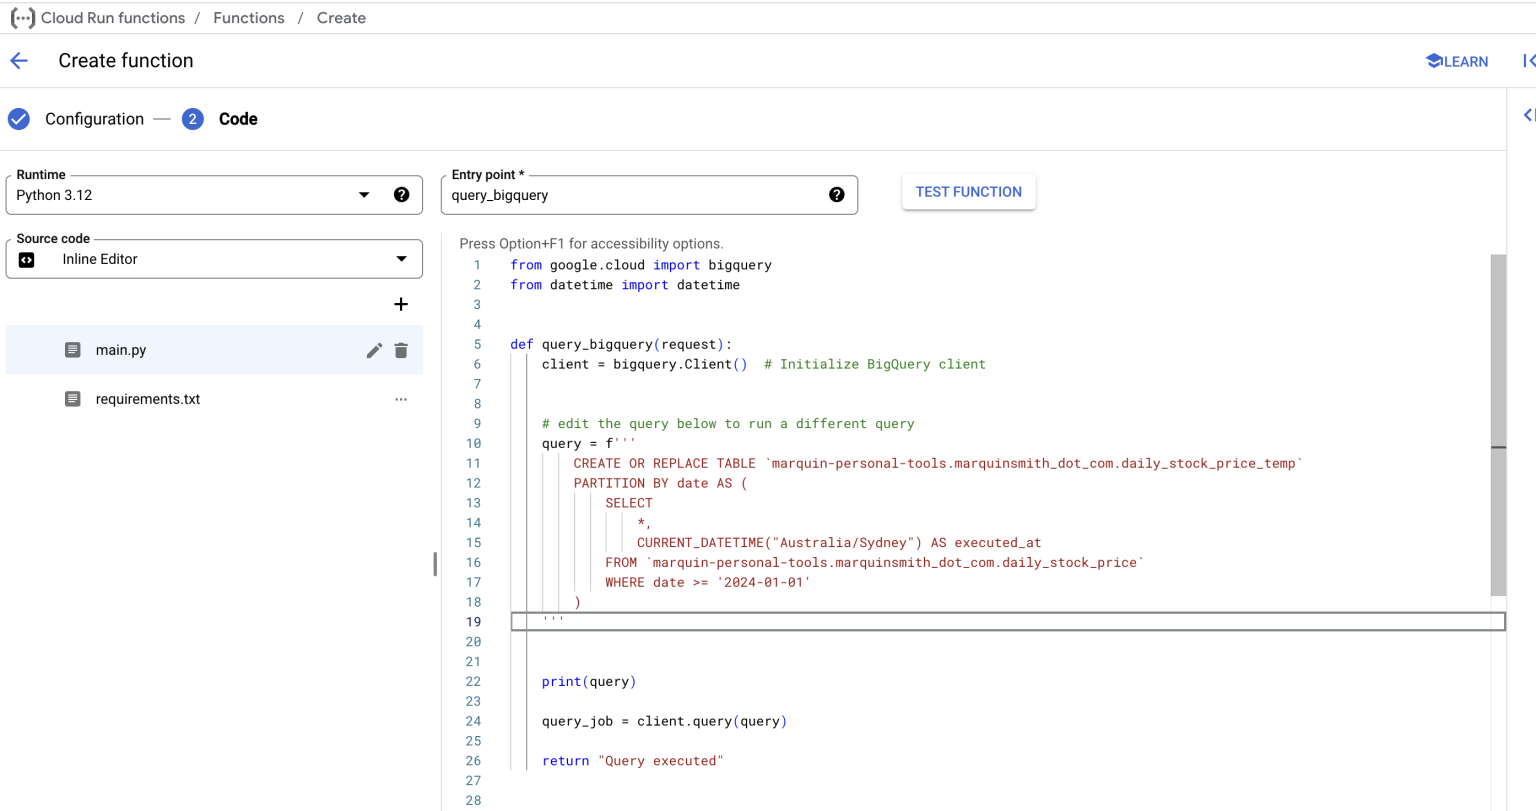The width and height of the screenshot is (1536, 811).
Task: Add a new source file with the plus icon
Action: 401,304
